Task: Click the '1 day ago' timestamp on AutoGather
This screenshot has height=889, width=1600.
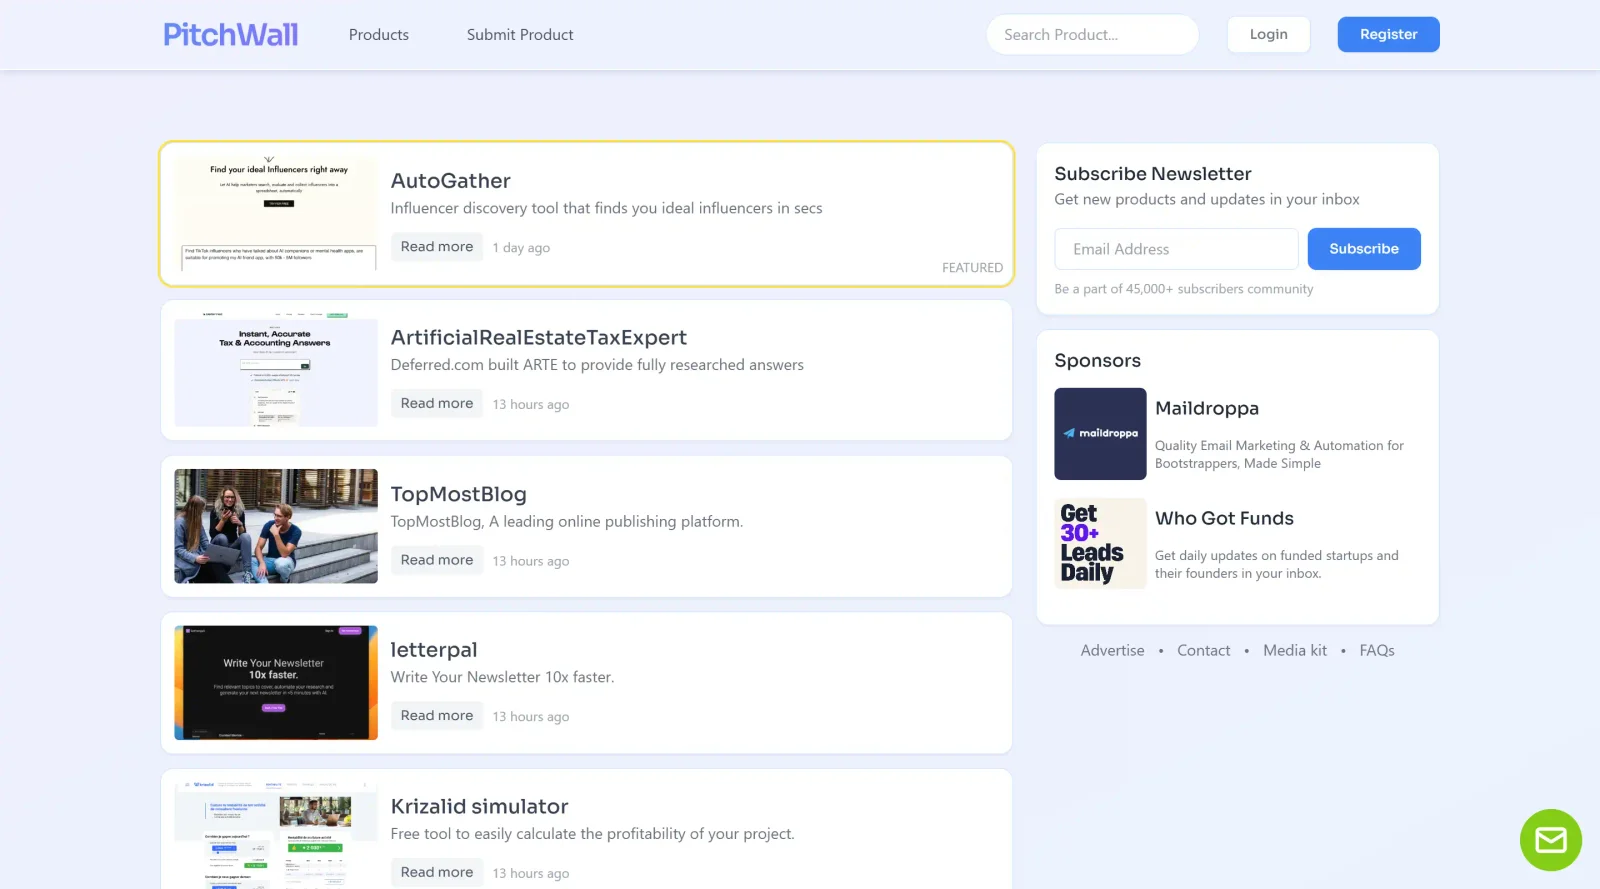Action: tap(521, 248)
